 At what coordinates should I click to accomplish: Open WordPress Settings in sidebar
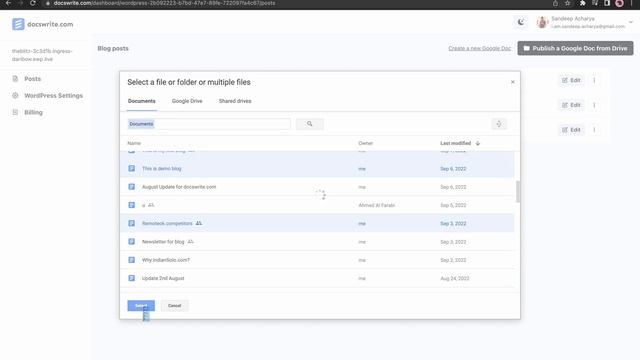coord(53,96)
